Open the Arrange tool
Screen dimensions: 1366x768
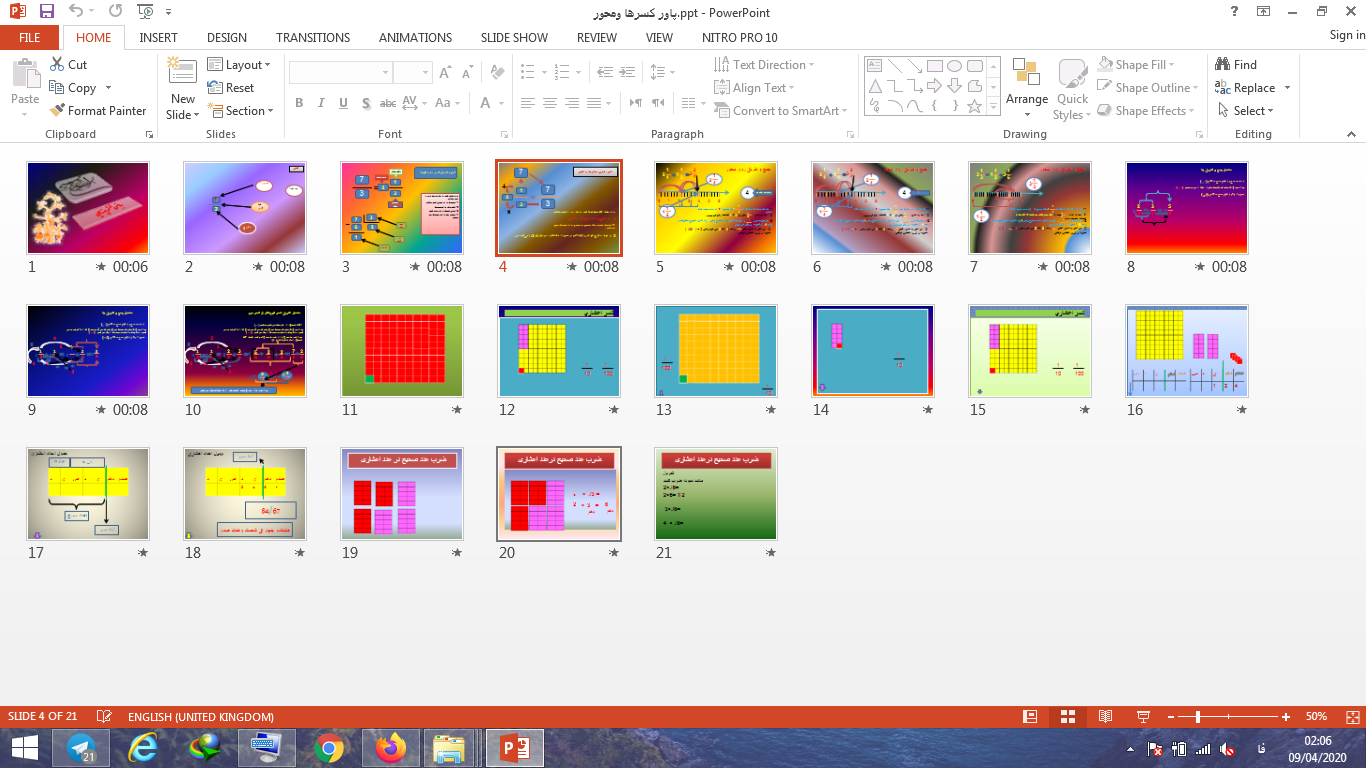(x=1026, y=85)
